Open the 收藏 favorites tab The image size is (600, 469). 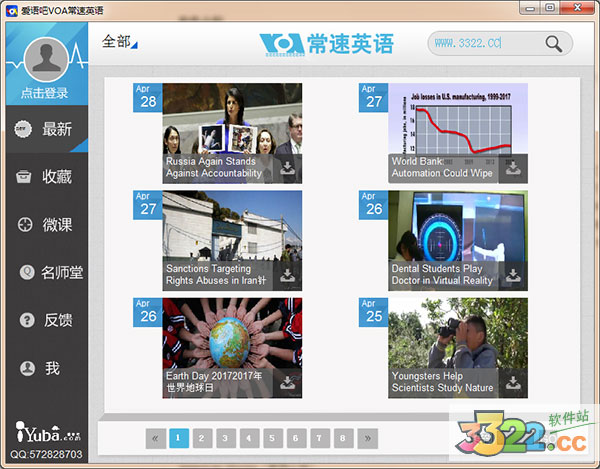point(47,177)
